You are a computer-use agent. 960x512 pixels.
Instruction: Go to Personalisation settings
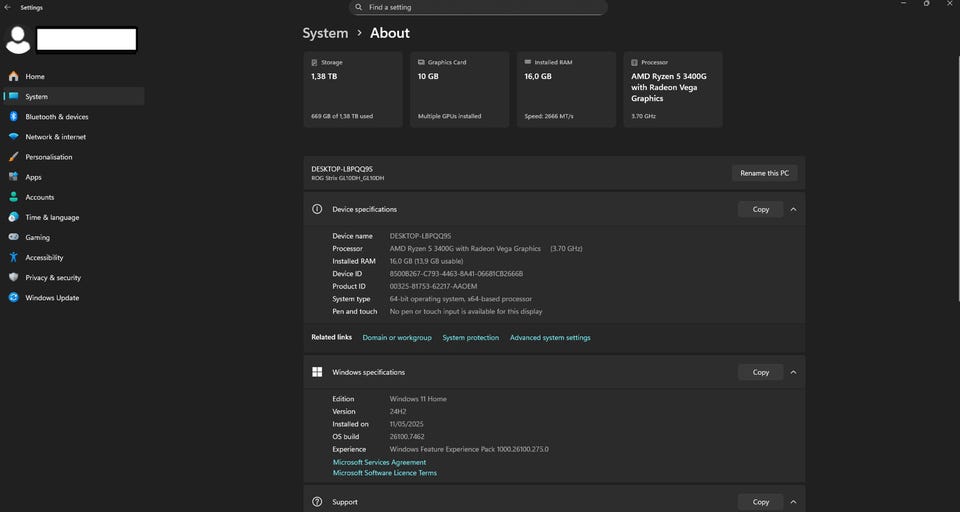[48, 157]
